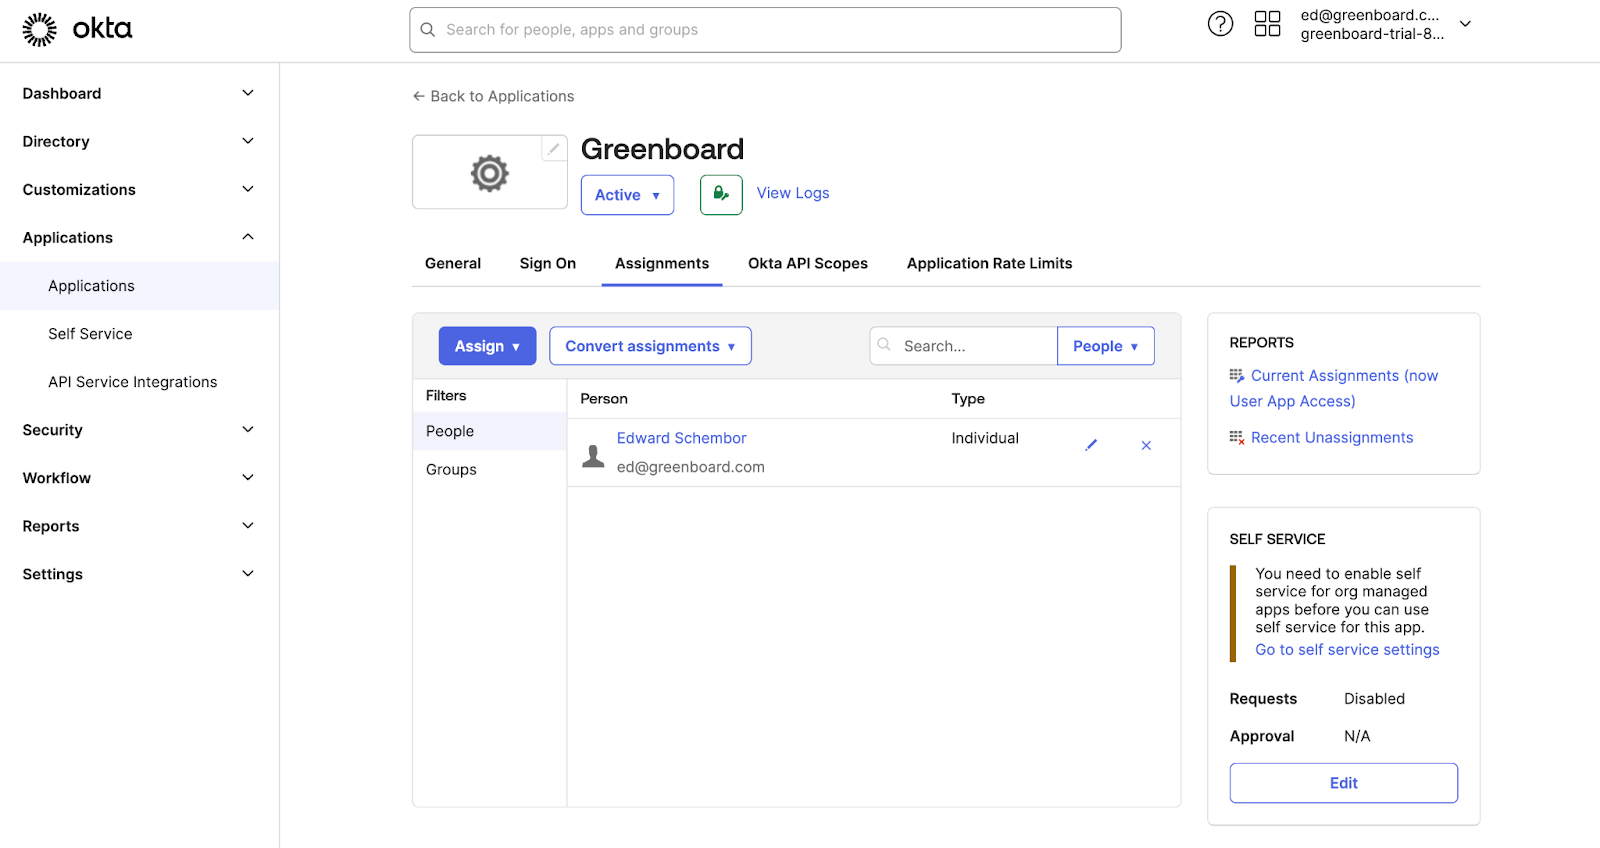Click Edward Schembor's person avatar icon
The width and height of the screenshot is (1600, 848).
click(594, 455)
